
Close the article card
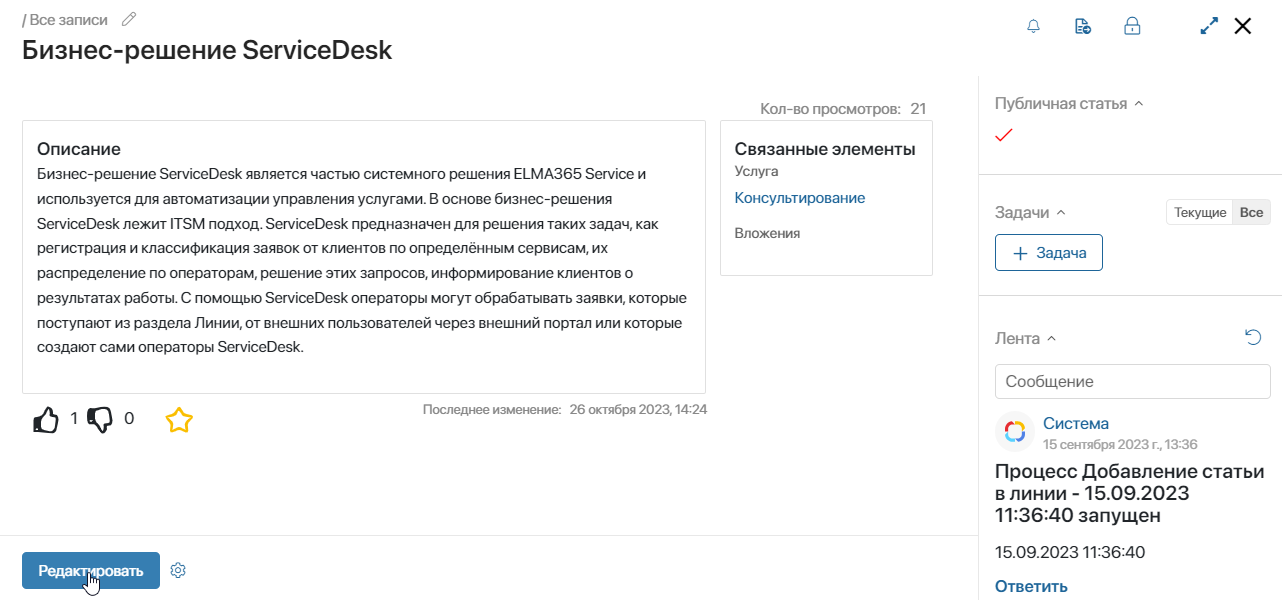[1243, 26]
